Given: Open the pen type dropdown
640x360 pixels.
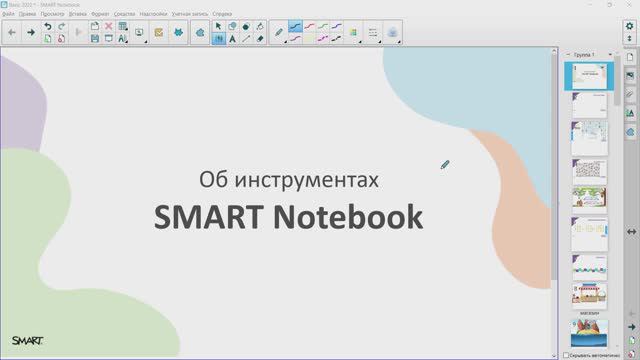Looking at the screenshot, I should 279,32.
